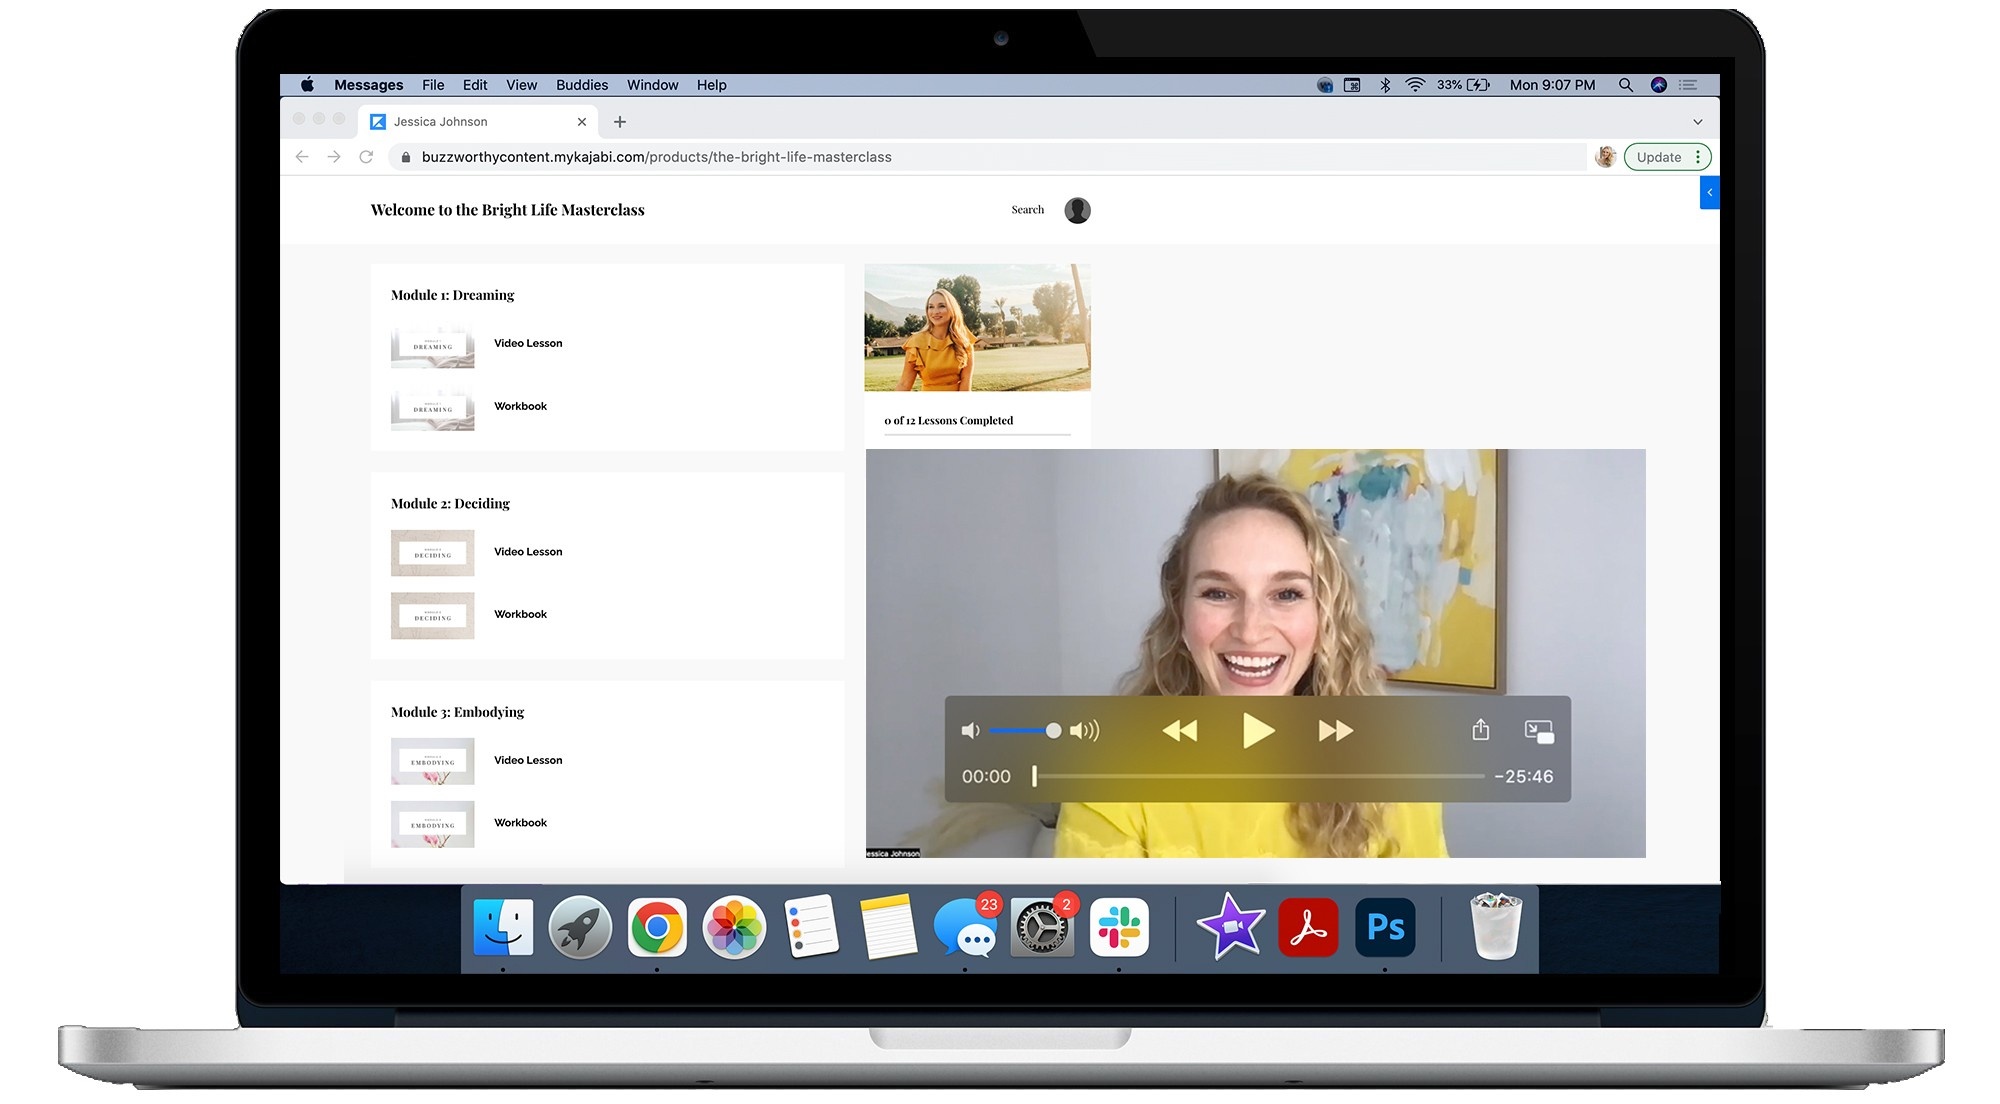Open Slack from the dock

coord(1119,928)
